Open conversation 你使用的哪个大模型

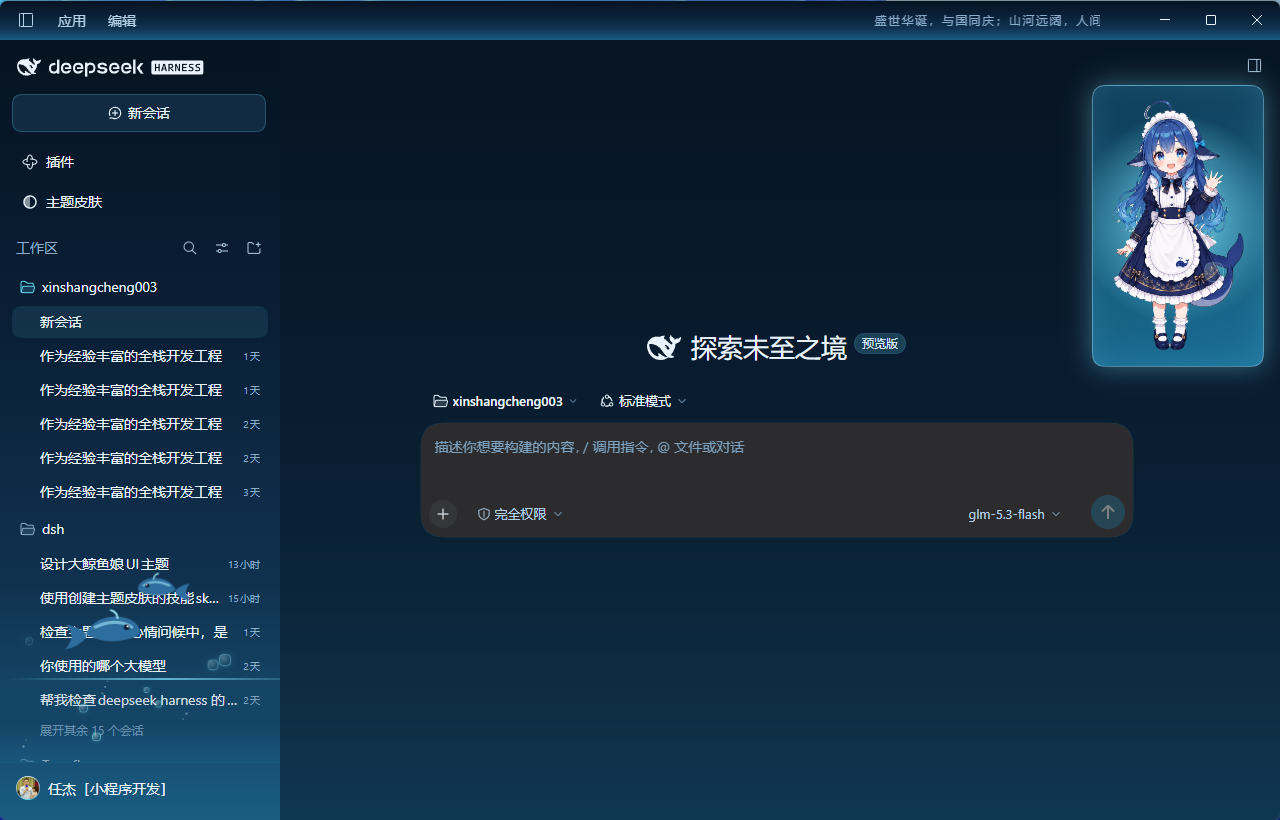click(x=140, y=666)
